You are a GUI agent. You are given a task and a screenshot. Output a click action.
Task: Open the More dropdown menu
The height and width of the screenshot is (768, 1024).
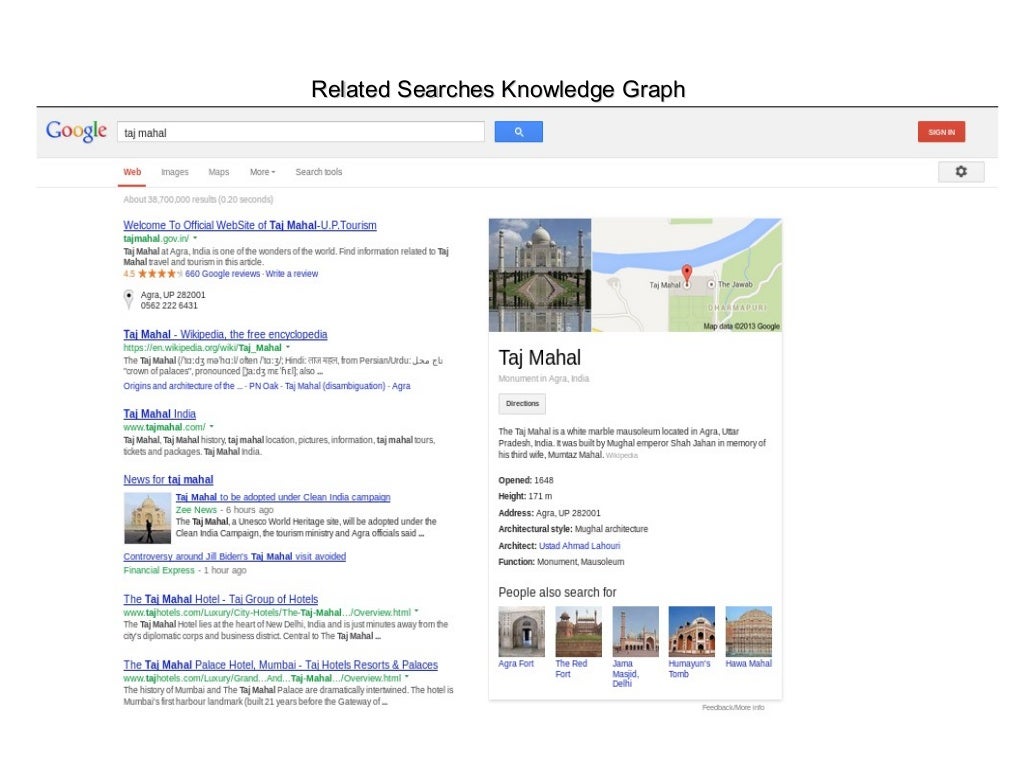click(x=263, y=172)
